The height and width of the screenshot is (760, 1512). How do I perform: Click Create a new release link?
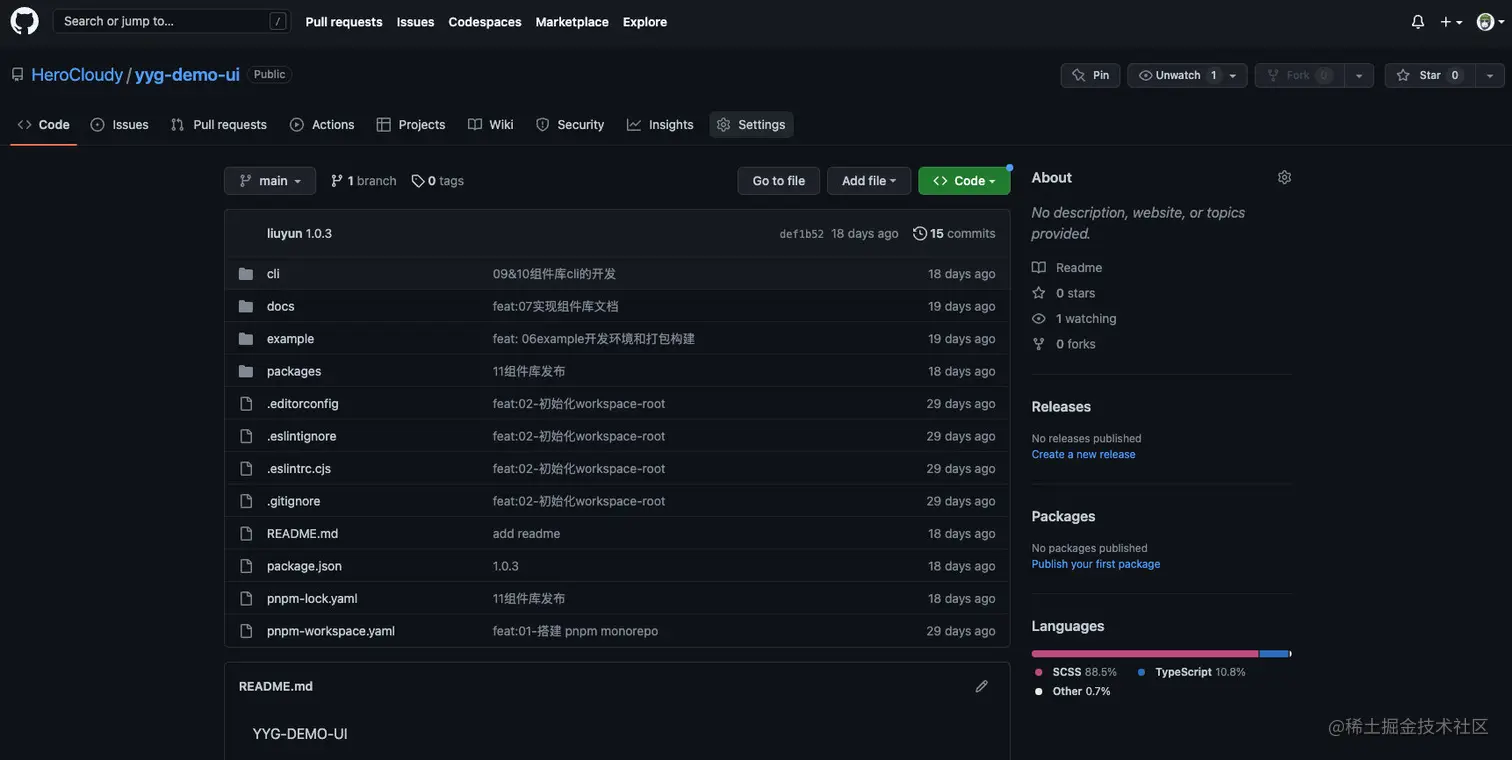tap(1083, 455)
